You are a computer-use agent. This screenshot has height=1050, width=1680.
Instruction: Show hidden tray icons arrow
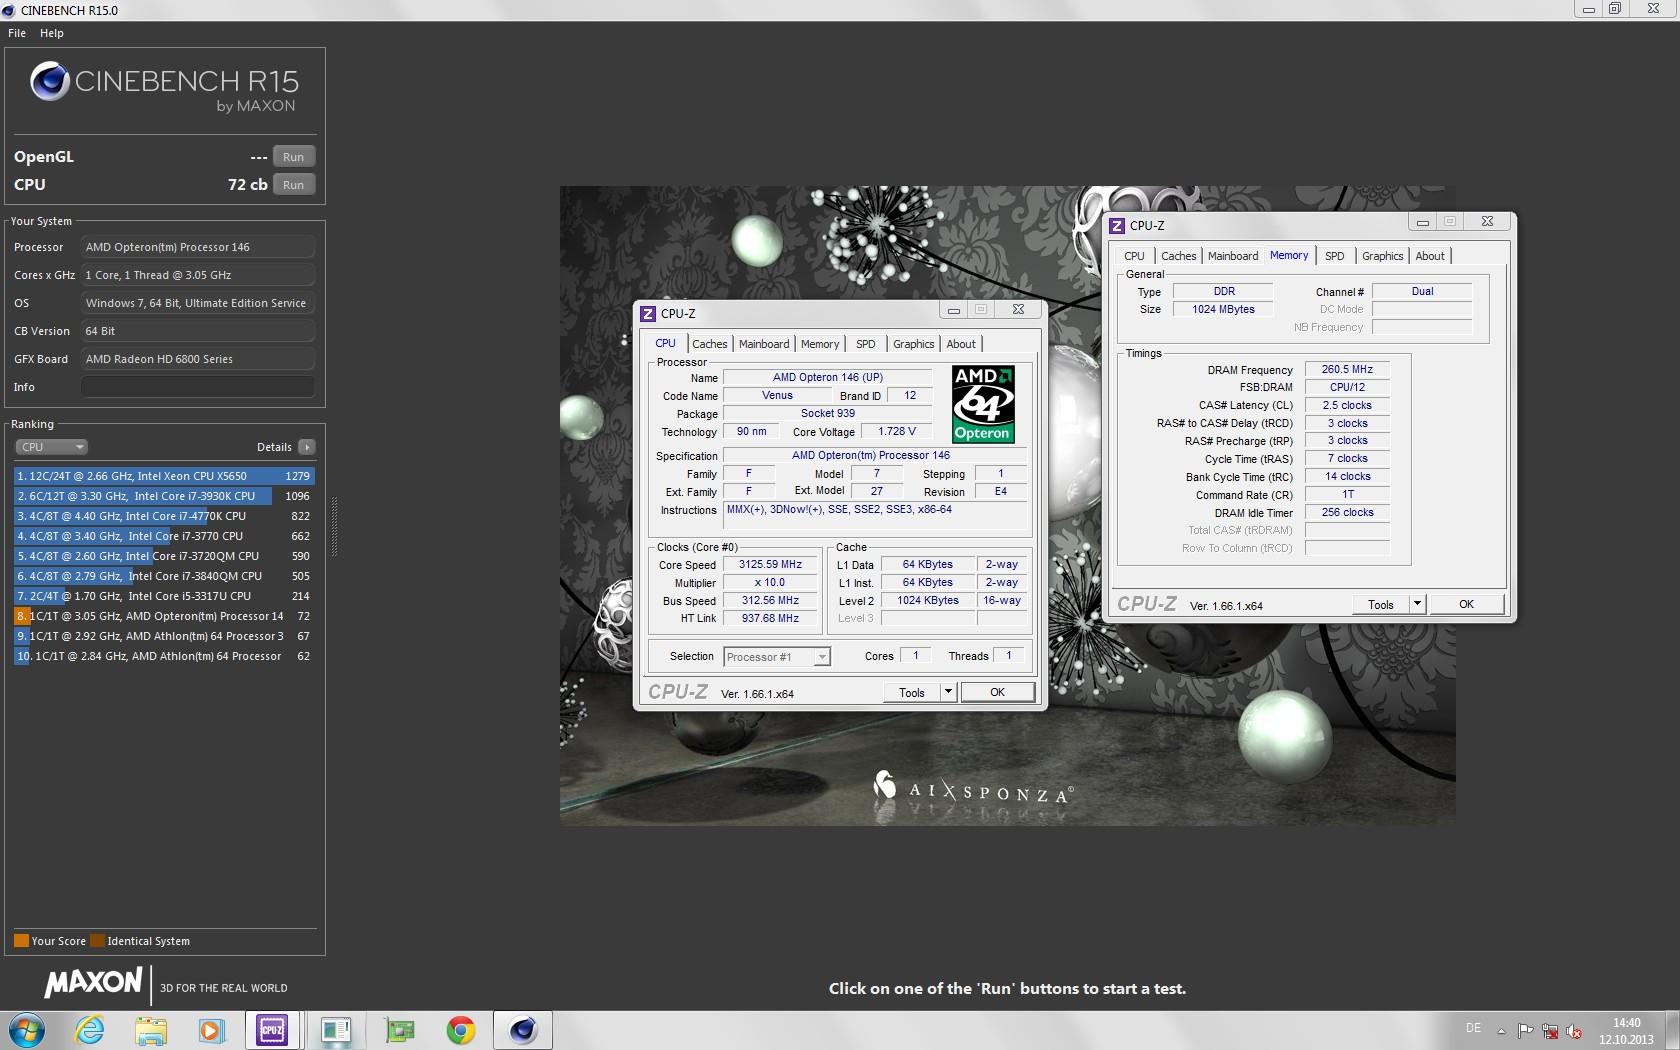click(x=1501, y=1031)
